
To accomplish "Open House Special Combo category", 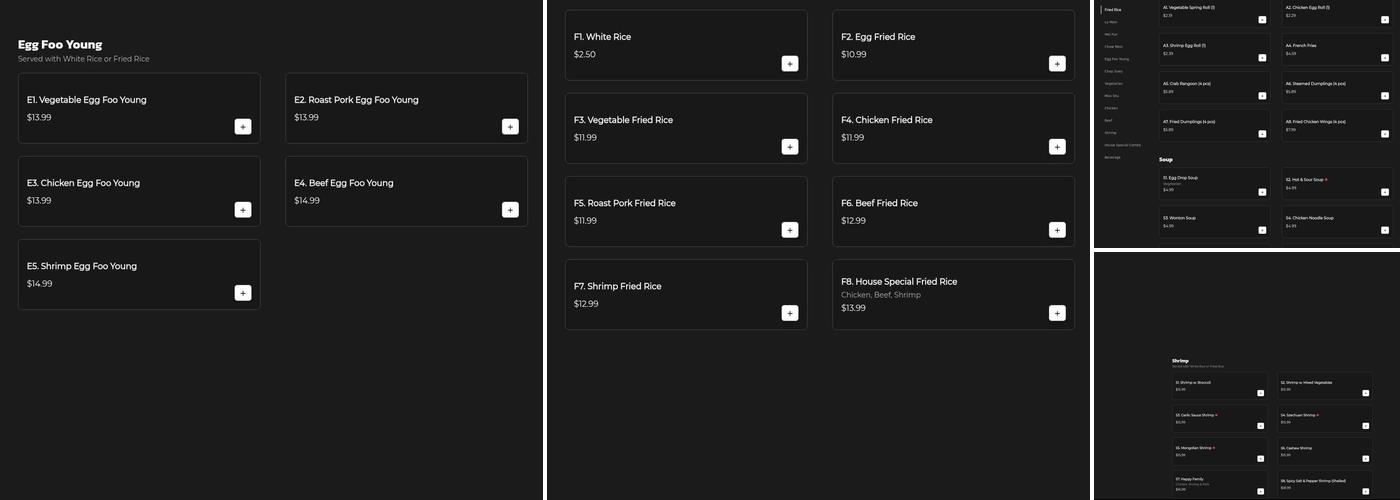I will pyautogui.click(x=1122, y=145).
